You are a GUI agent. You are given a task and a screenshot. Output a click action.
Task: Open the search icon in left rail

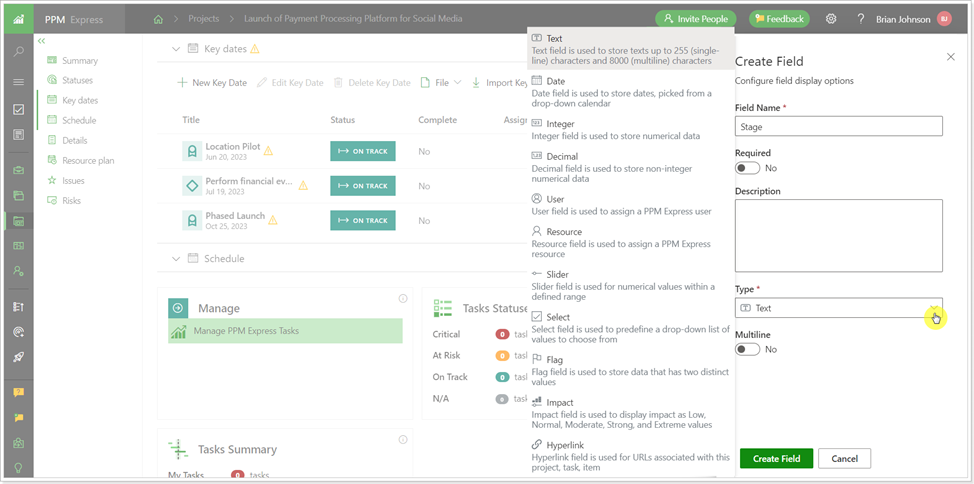(x=19, y=52)
